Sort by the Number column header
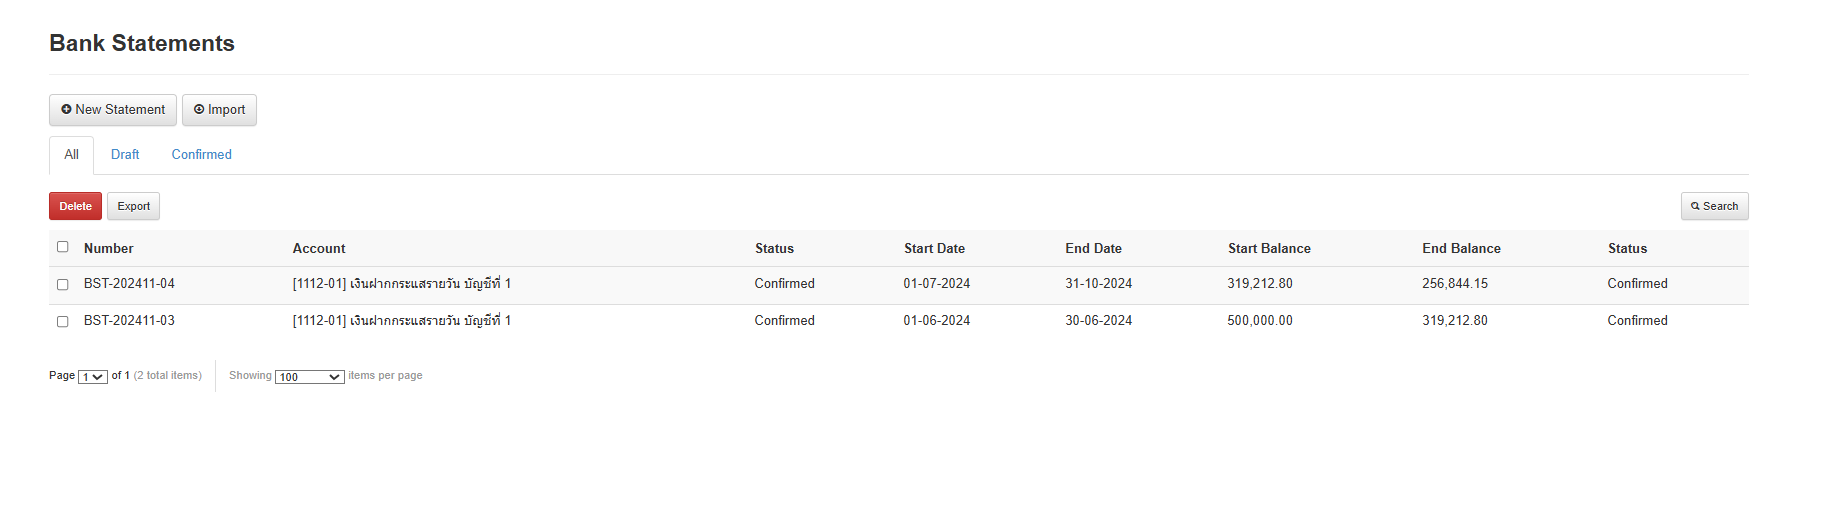This screenshot has height=512, width=1845. pos(108,249)
